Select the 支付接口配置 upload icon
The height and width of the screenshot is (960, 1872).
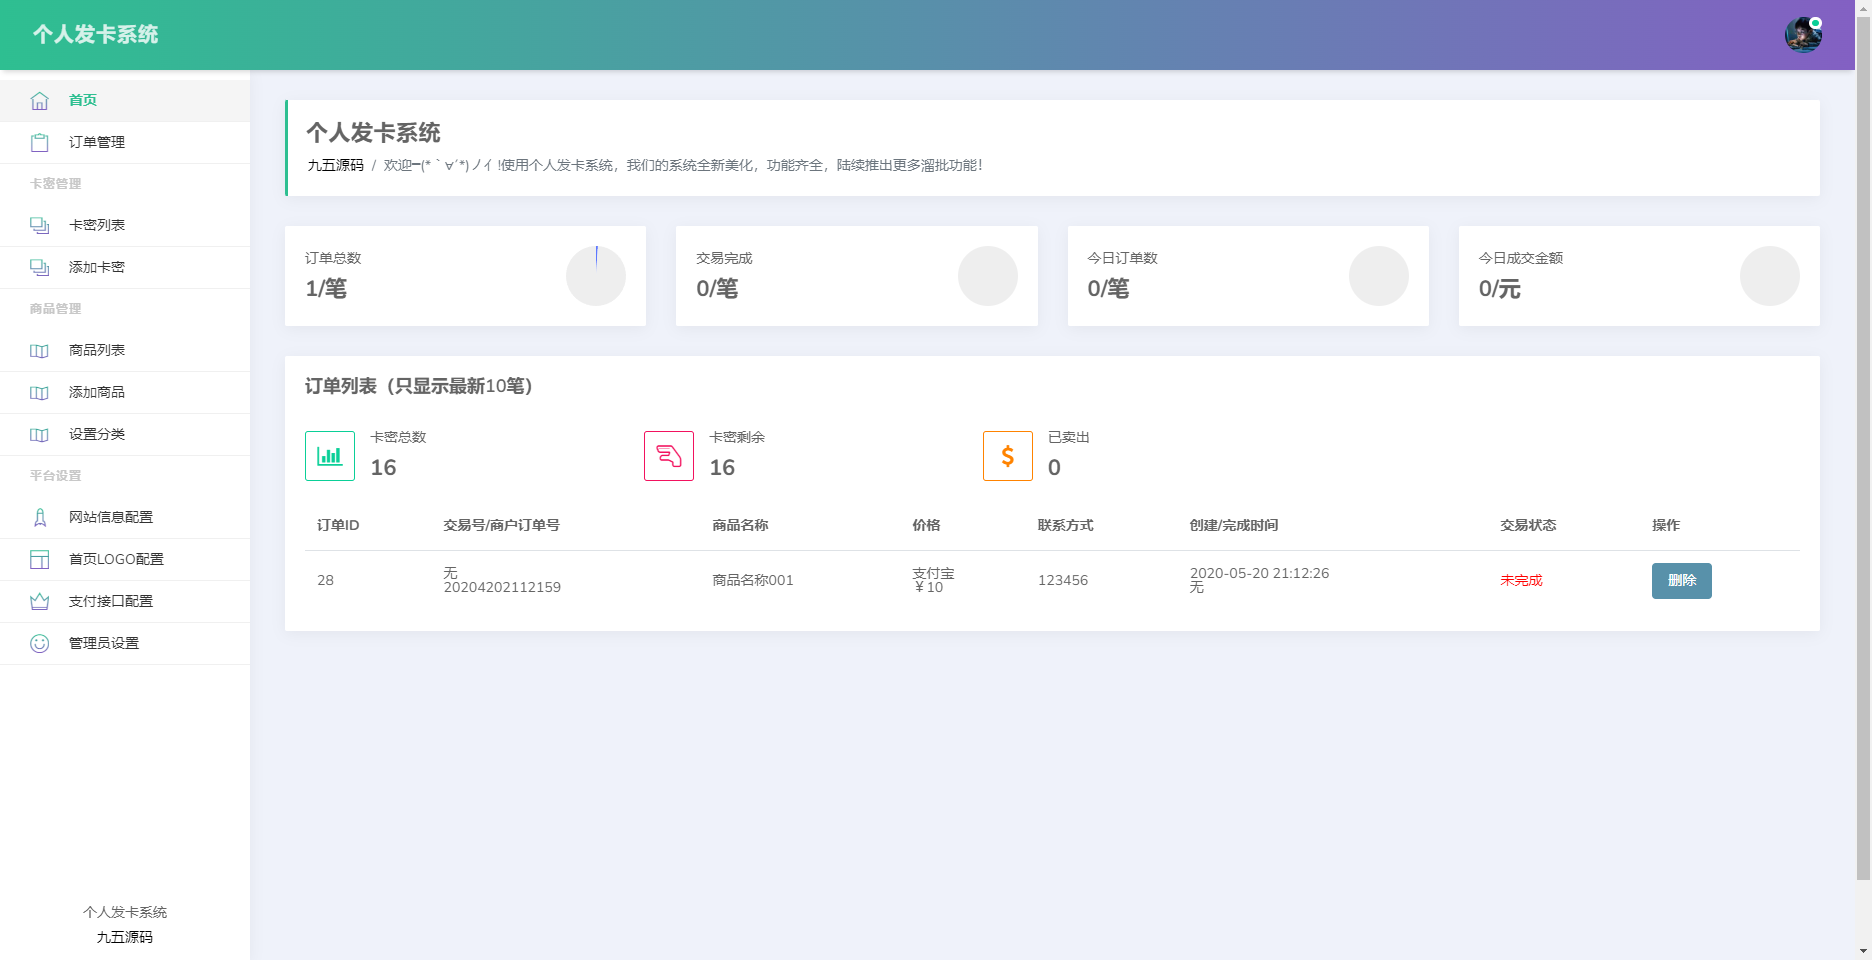click(39, 601)
